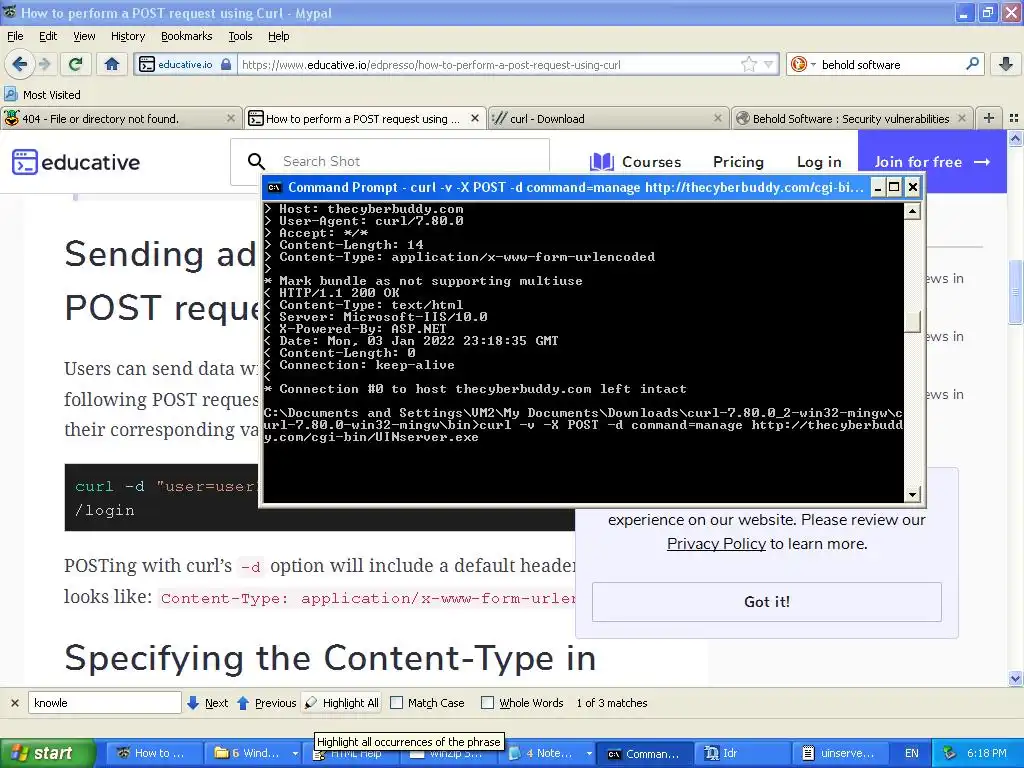Close the curl - Download tab
The image size is (1024, 768).
(x=718, y=118)
